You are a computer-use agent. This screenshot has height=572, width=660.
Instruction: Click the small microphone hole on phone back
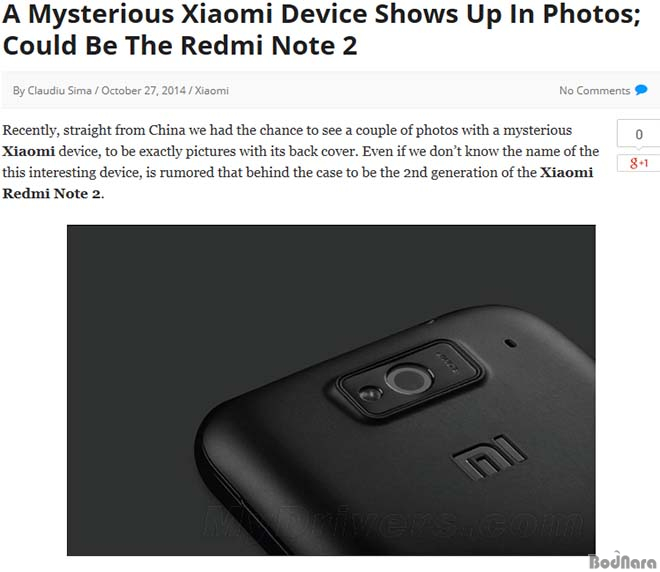[511, 342]
